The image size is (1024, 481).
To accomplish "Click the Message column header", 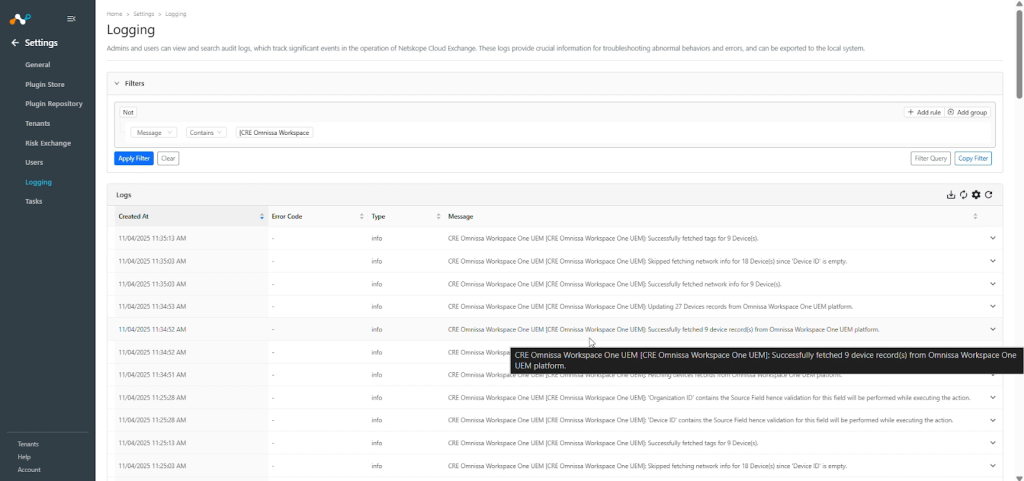I will tap(460, 216).
